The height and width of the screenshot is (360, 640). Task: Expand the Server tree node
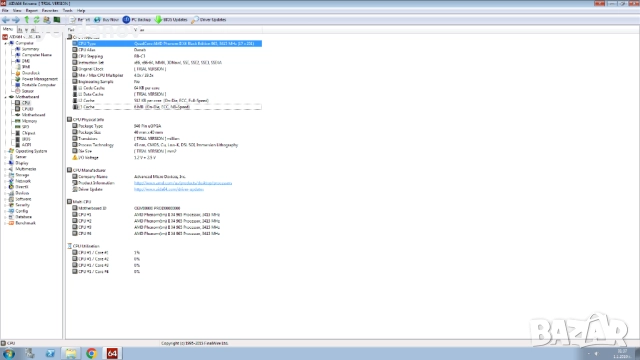point(6,157)
